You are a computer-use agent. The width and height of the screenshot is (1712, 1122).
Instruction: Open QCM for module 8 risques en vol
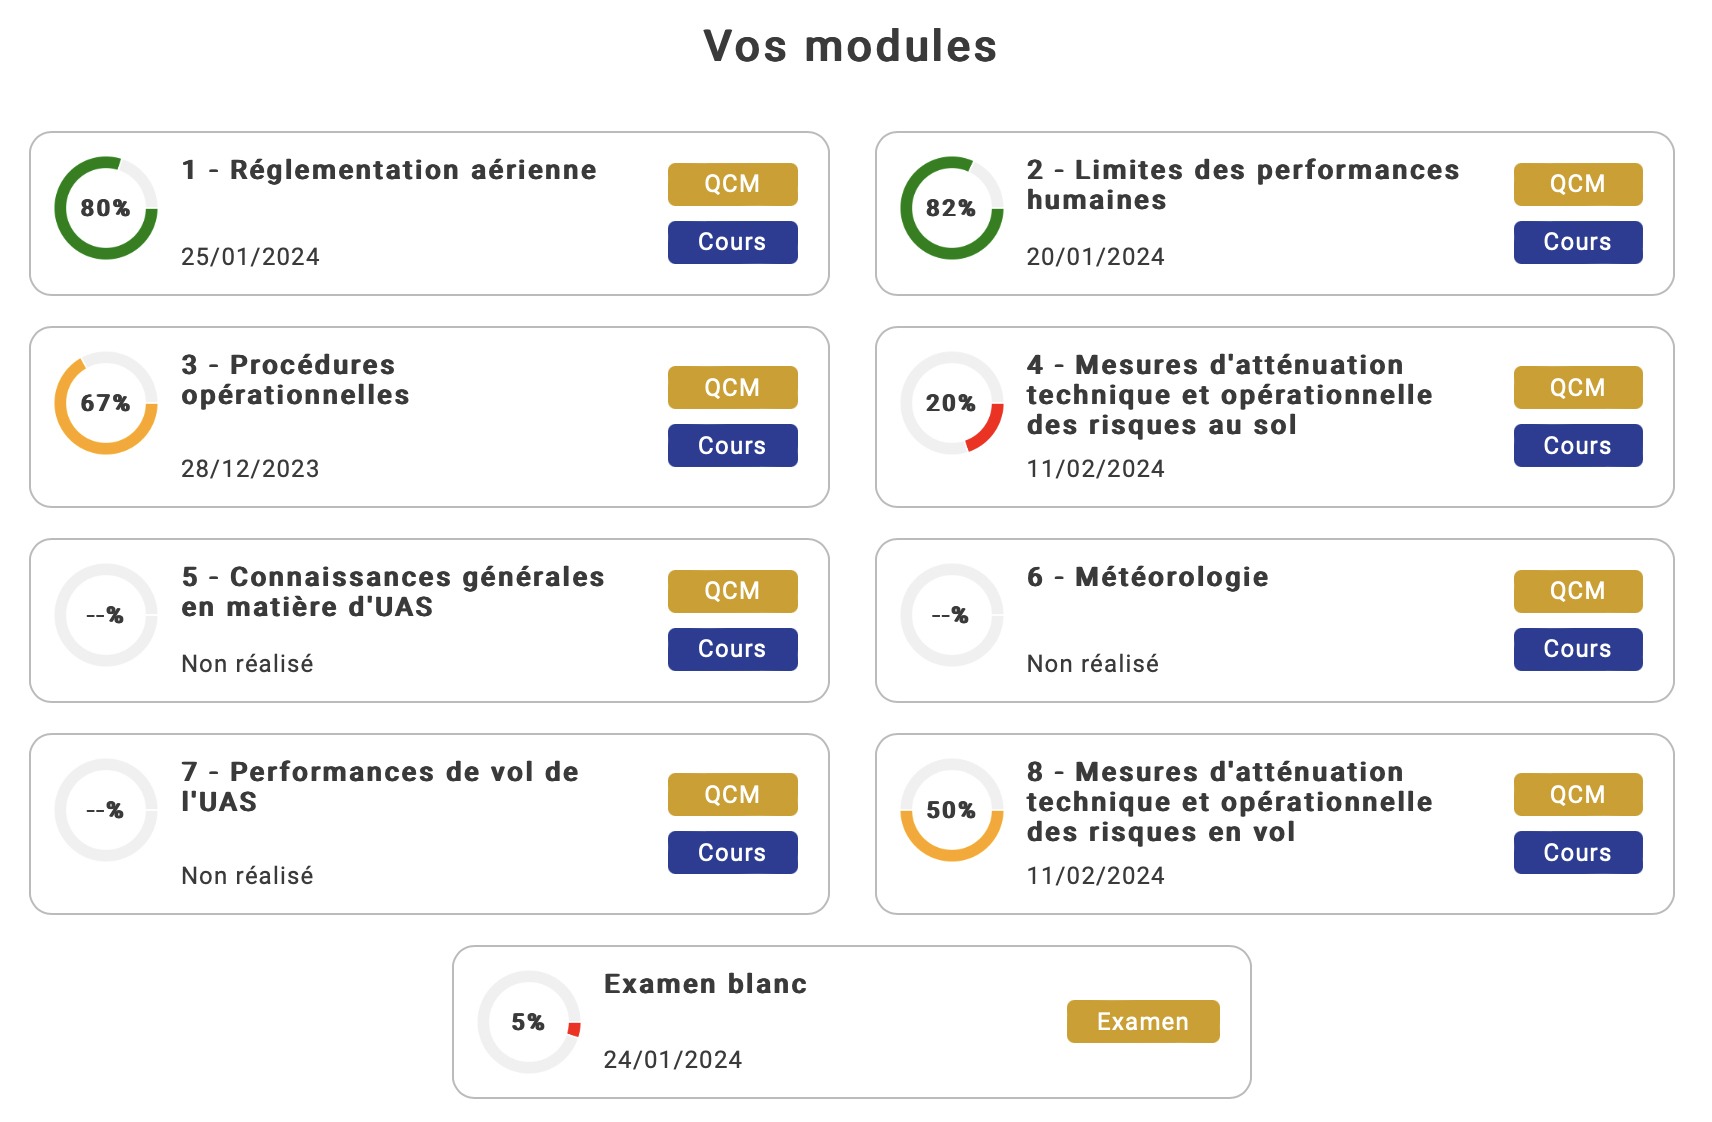pos(1577,795)
